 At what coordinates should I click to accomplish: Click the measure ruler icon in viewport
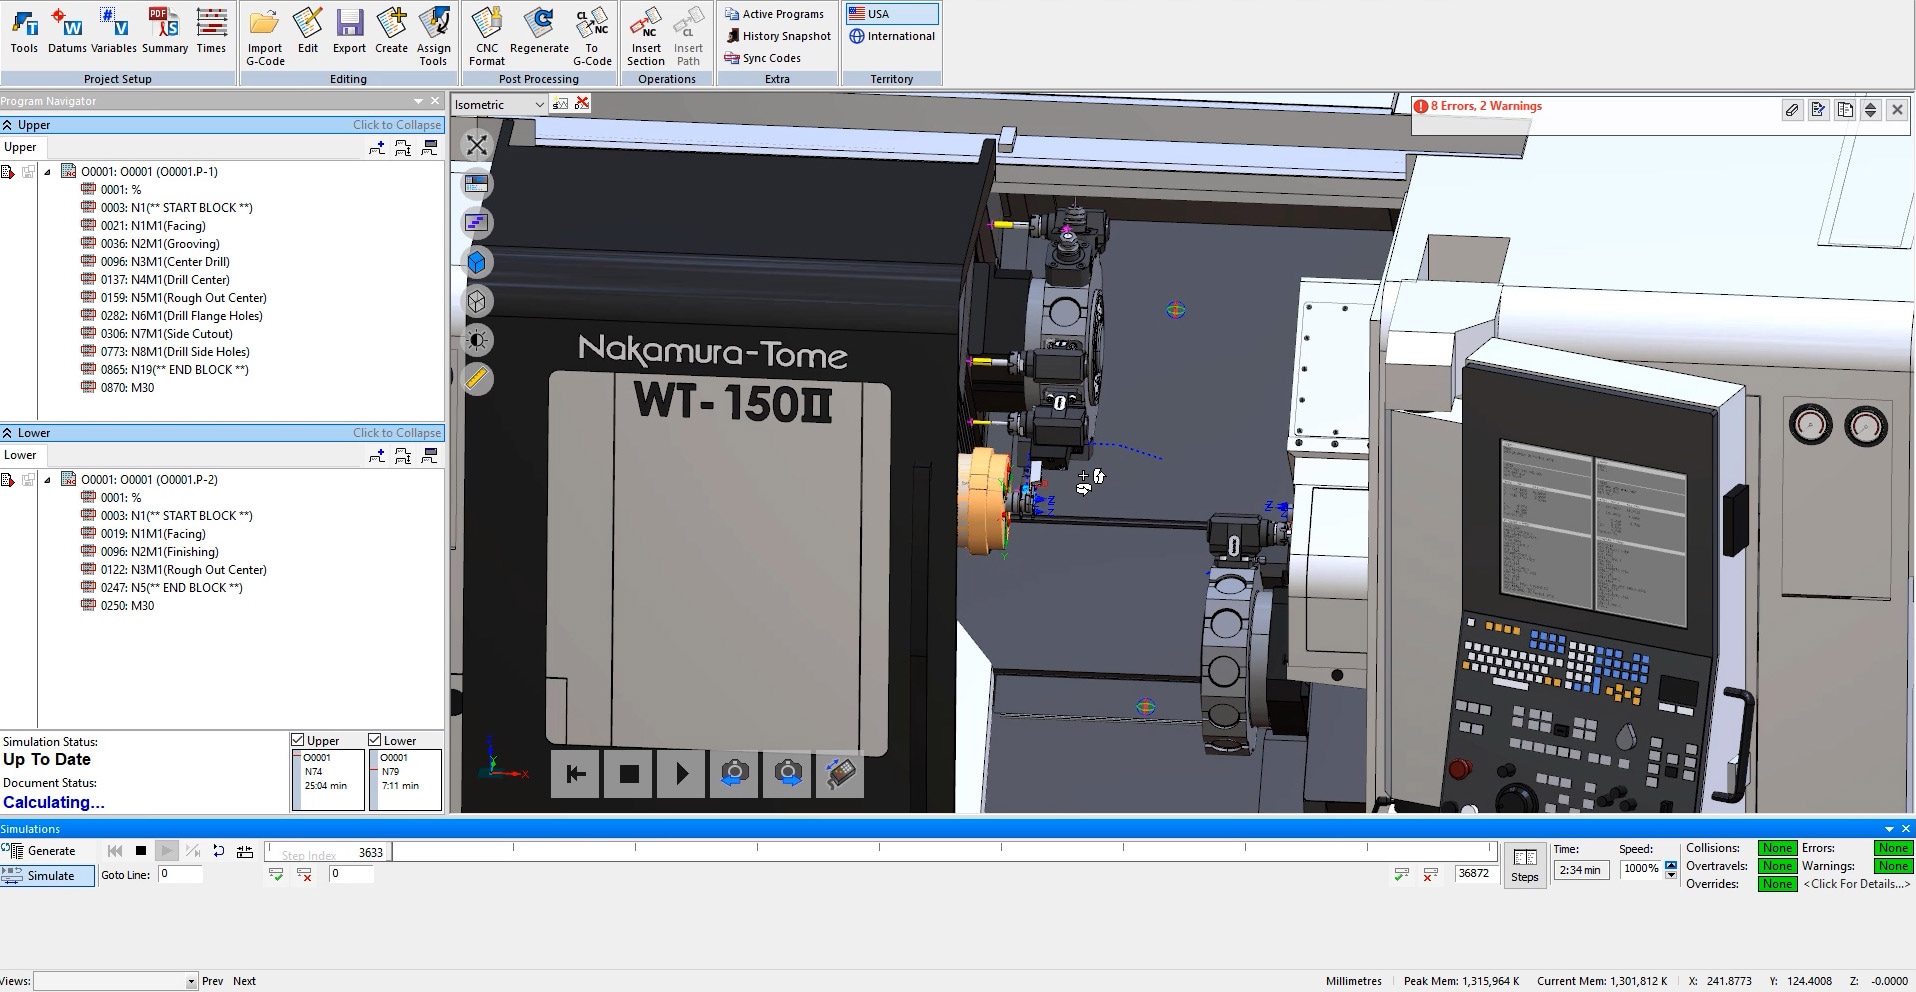[477, 379]
